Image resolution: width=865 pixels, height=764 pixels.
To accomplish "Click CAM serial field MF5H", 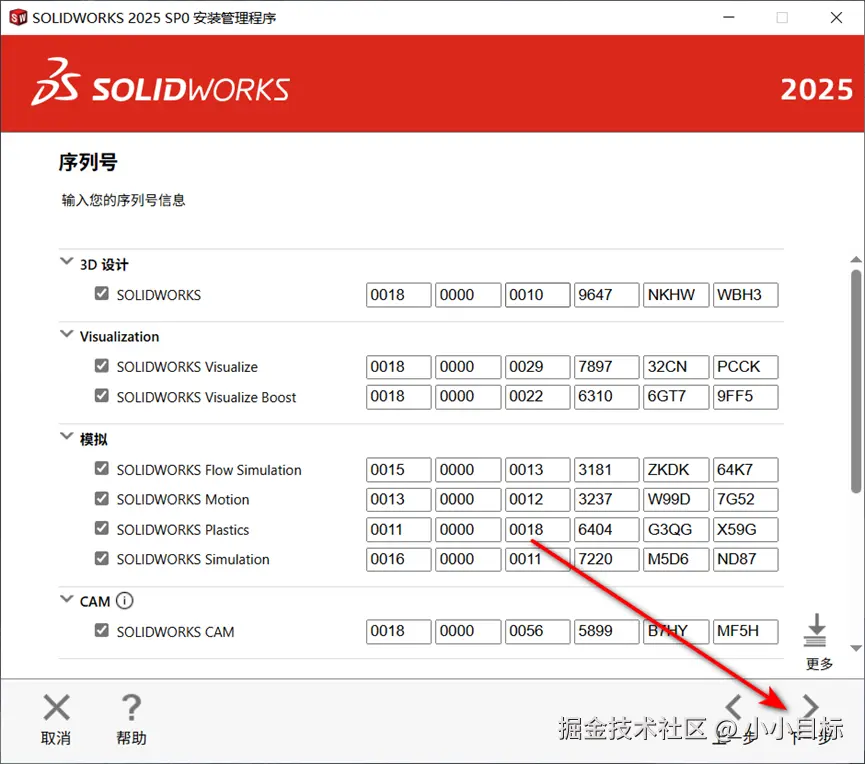I will click(745, 632).
